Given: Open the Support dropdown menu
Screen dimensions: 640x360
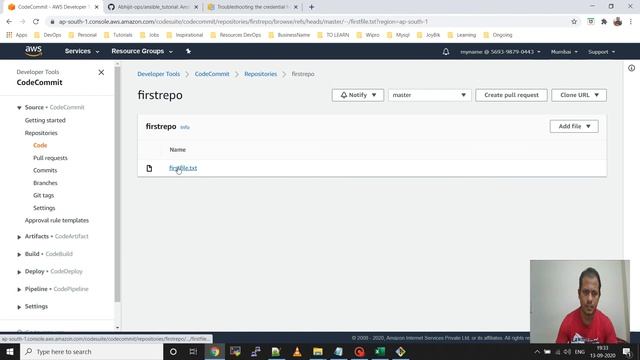Looking at the screenshot, I should 602,52.
